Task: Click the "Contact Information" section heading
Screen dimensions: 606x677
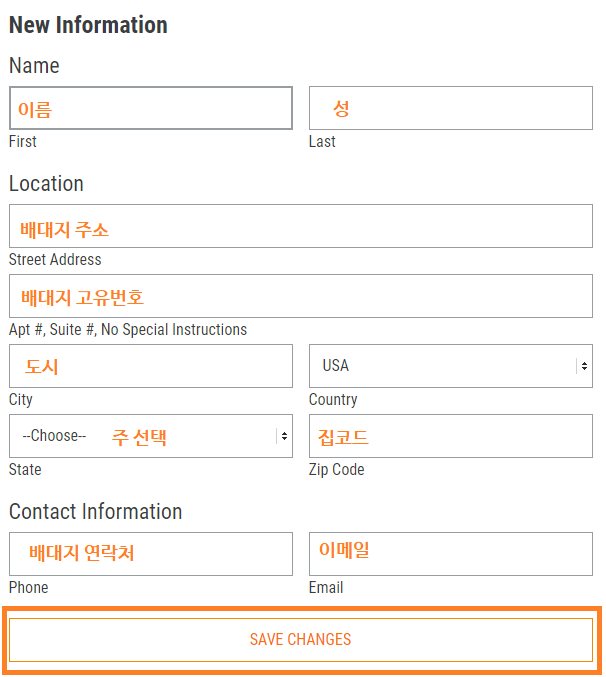Action: point(95,512)
